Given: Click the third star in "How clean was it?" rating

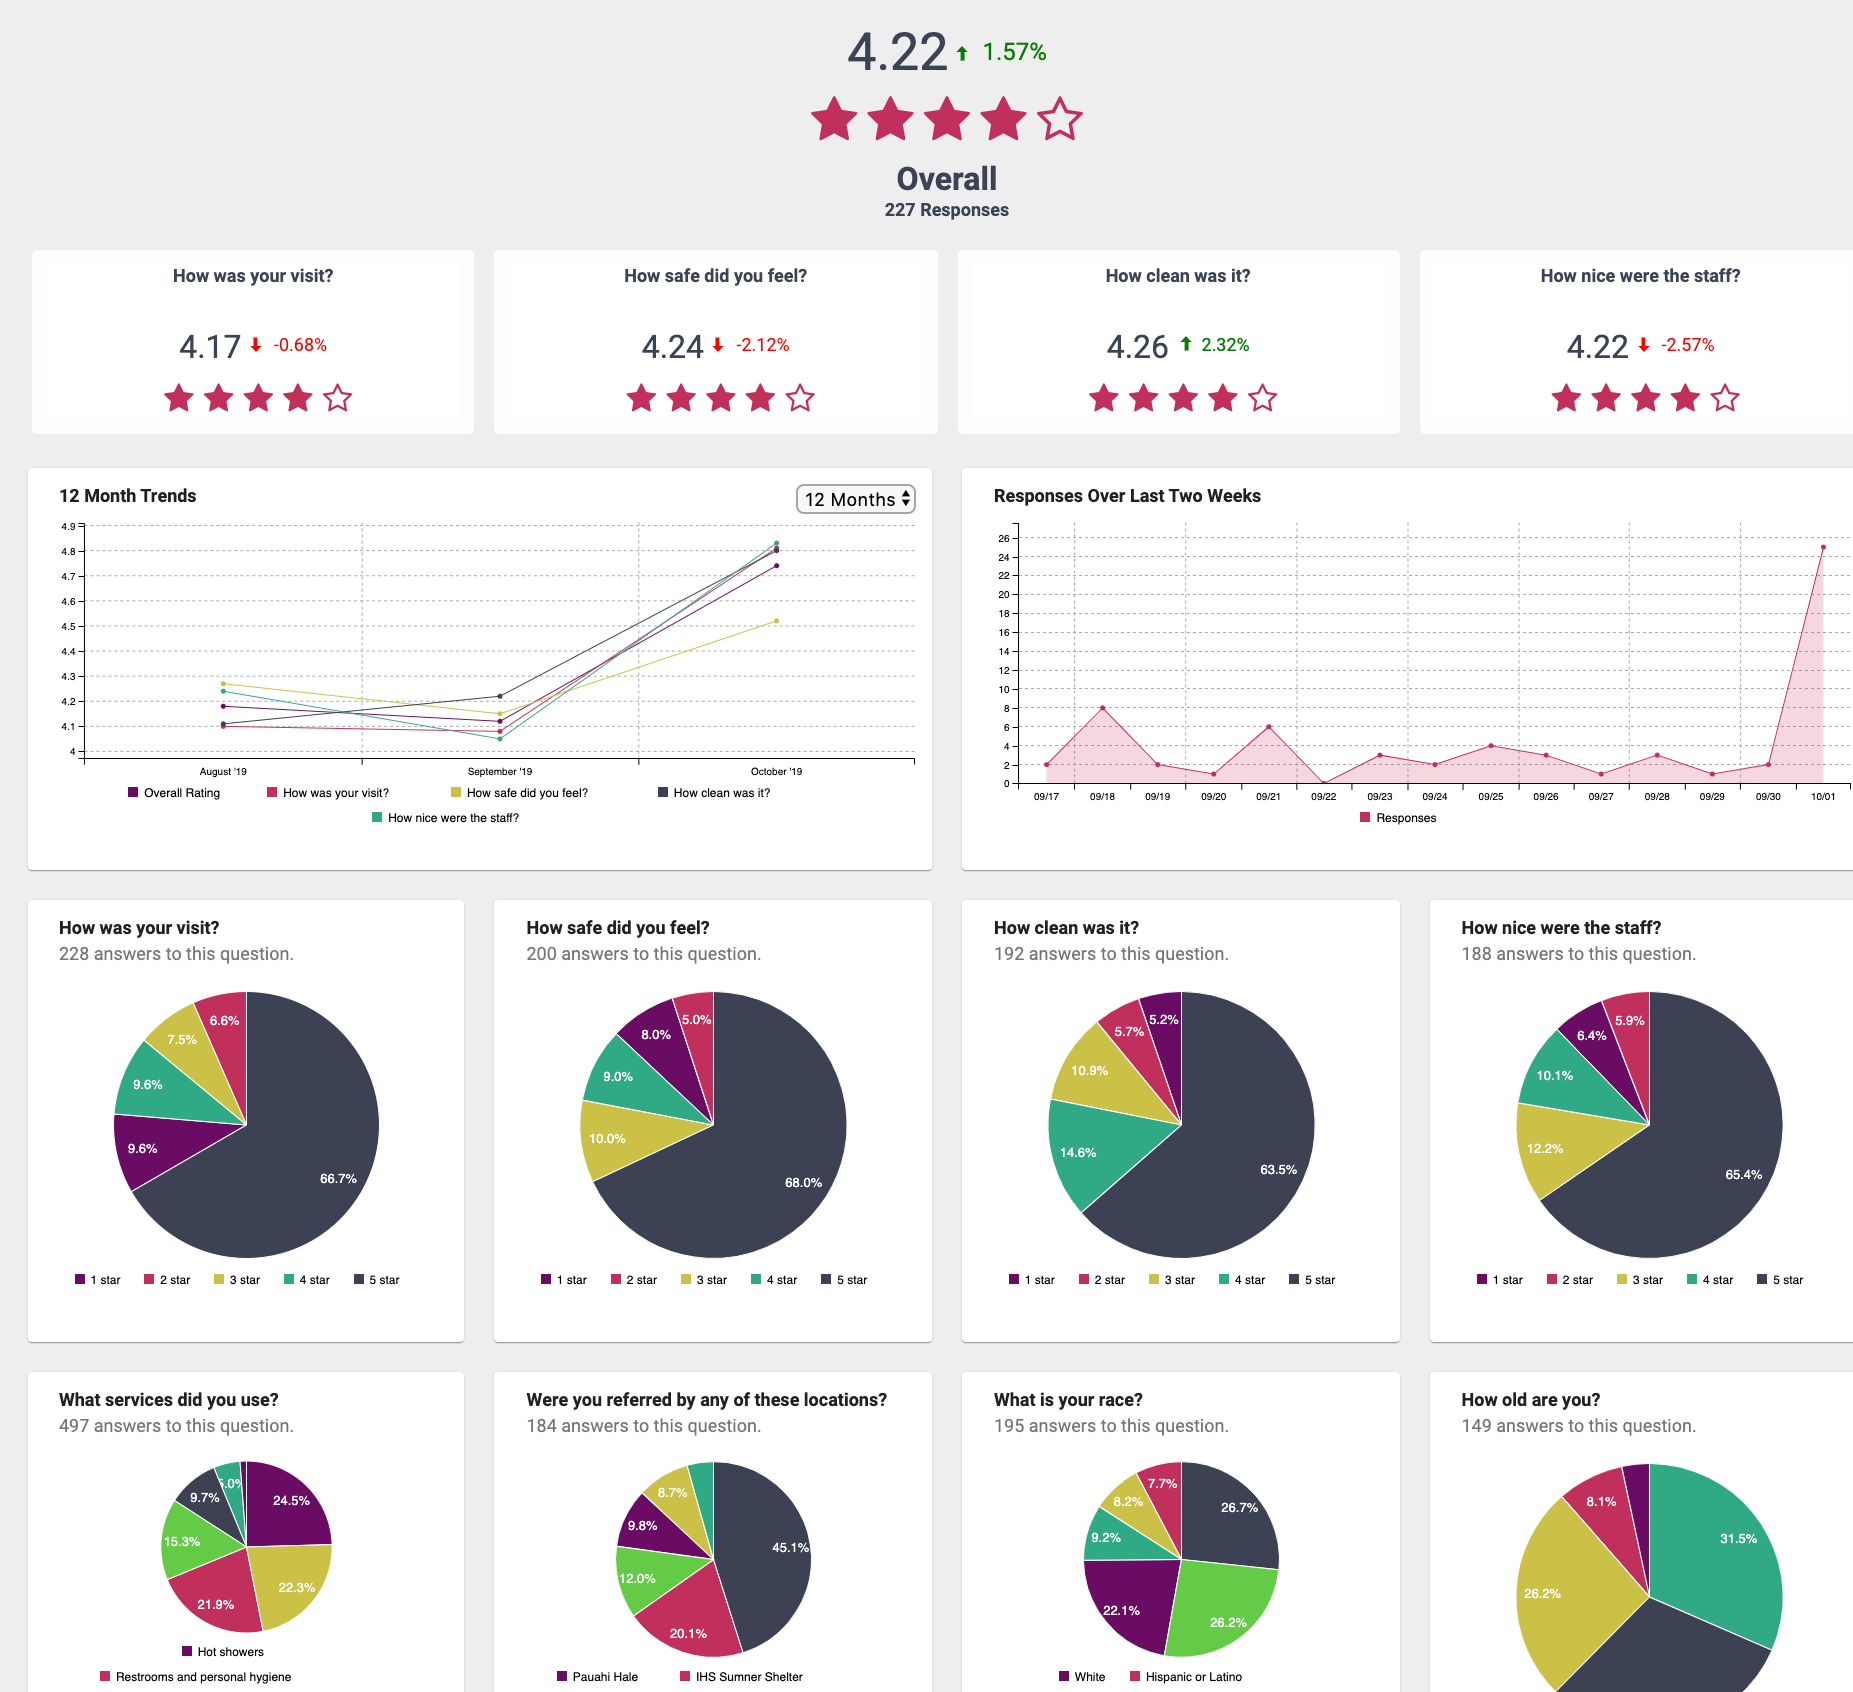Looking at the screenshot, I should 1182,397.
